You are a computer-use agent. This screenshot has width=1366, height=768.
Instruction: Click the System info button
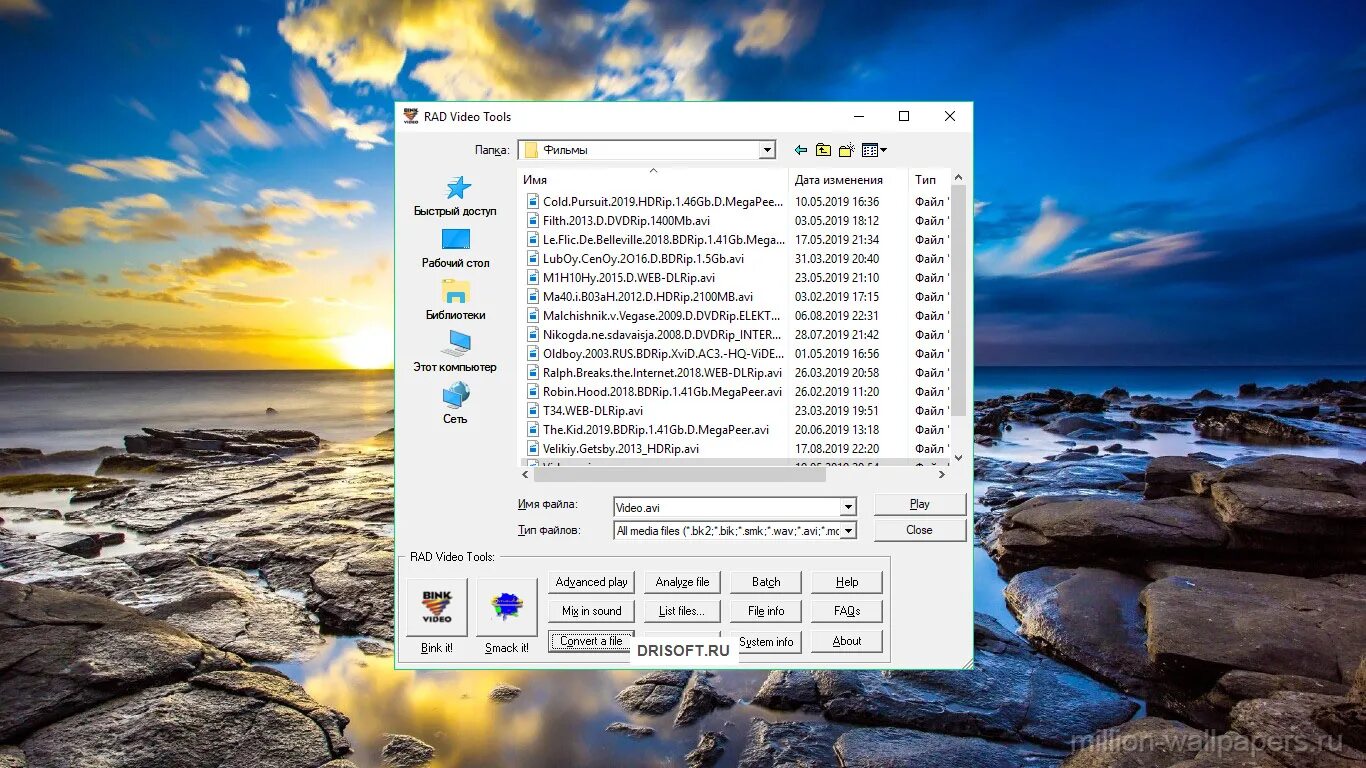tap(766, 642)
